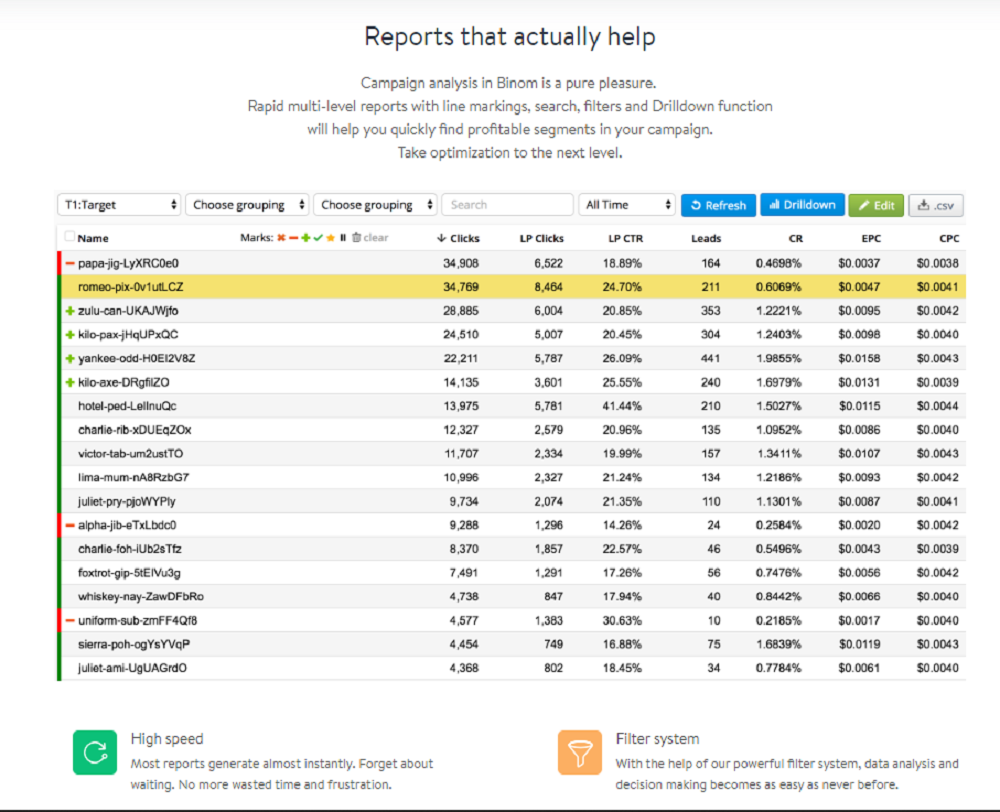Viewport: 1000px width, 812px height.
Task: Sort the table by Clicks column
Action: (459, 238)
